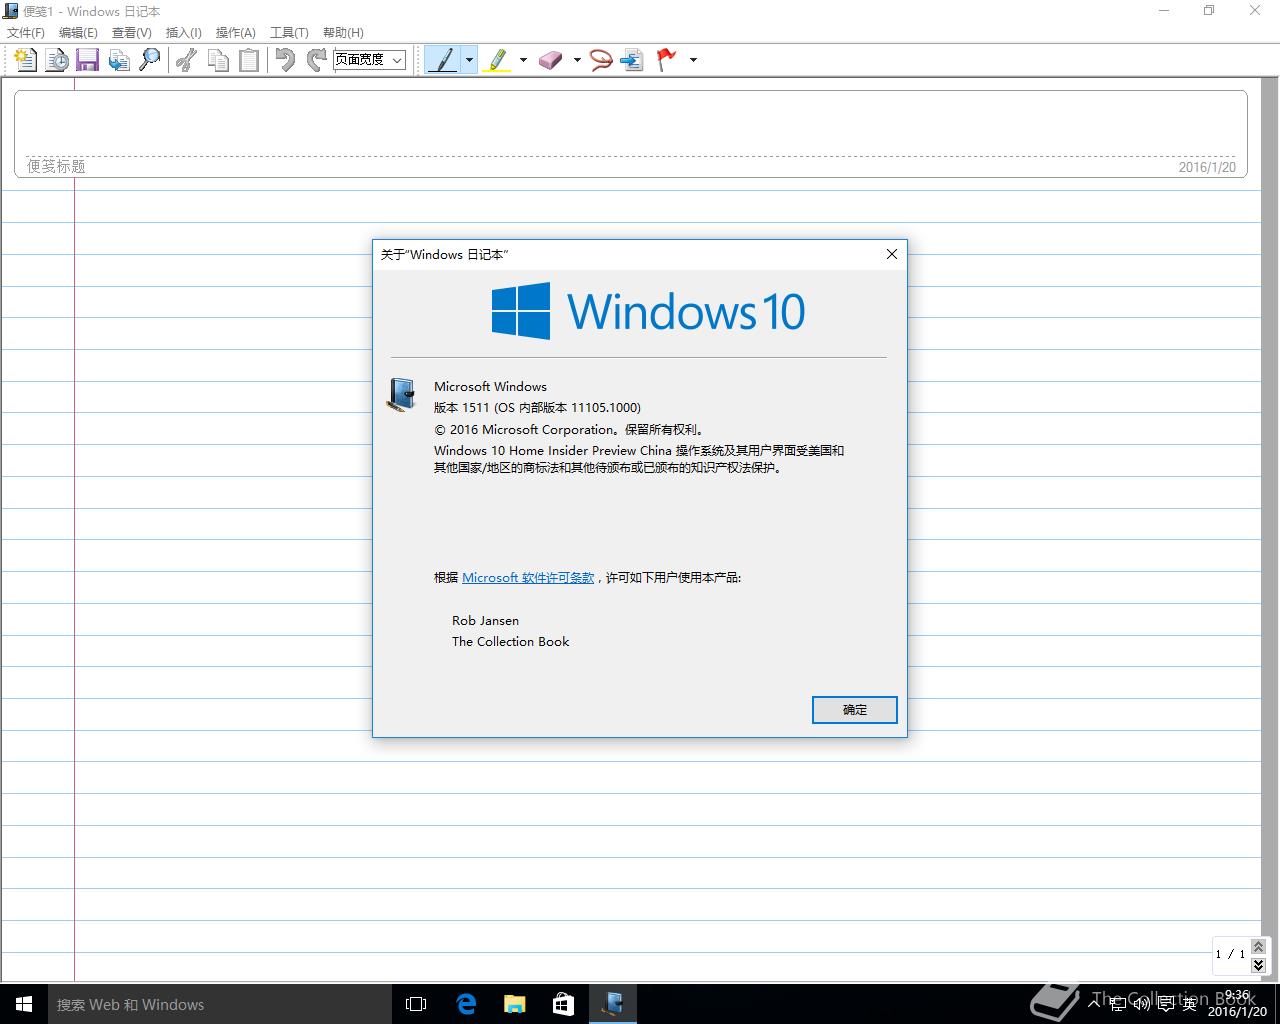
Task: Cut selection with the scissors icon
Action: tap(186, 60)
